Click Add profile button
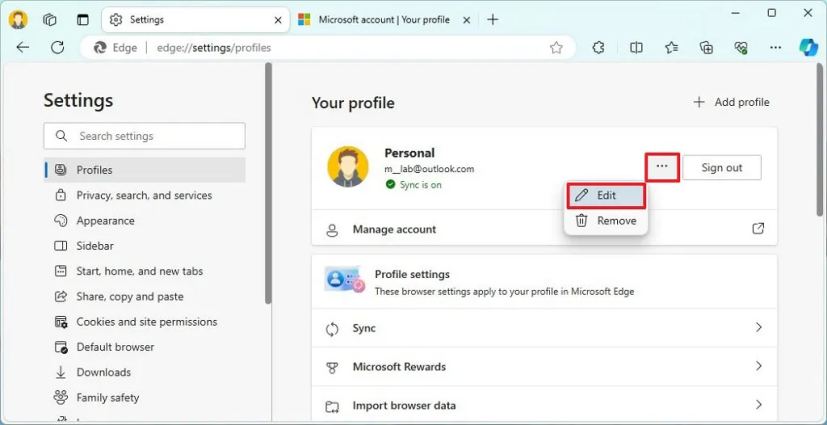This screenshot has width=827, height=425. tap(731, 102)
